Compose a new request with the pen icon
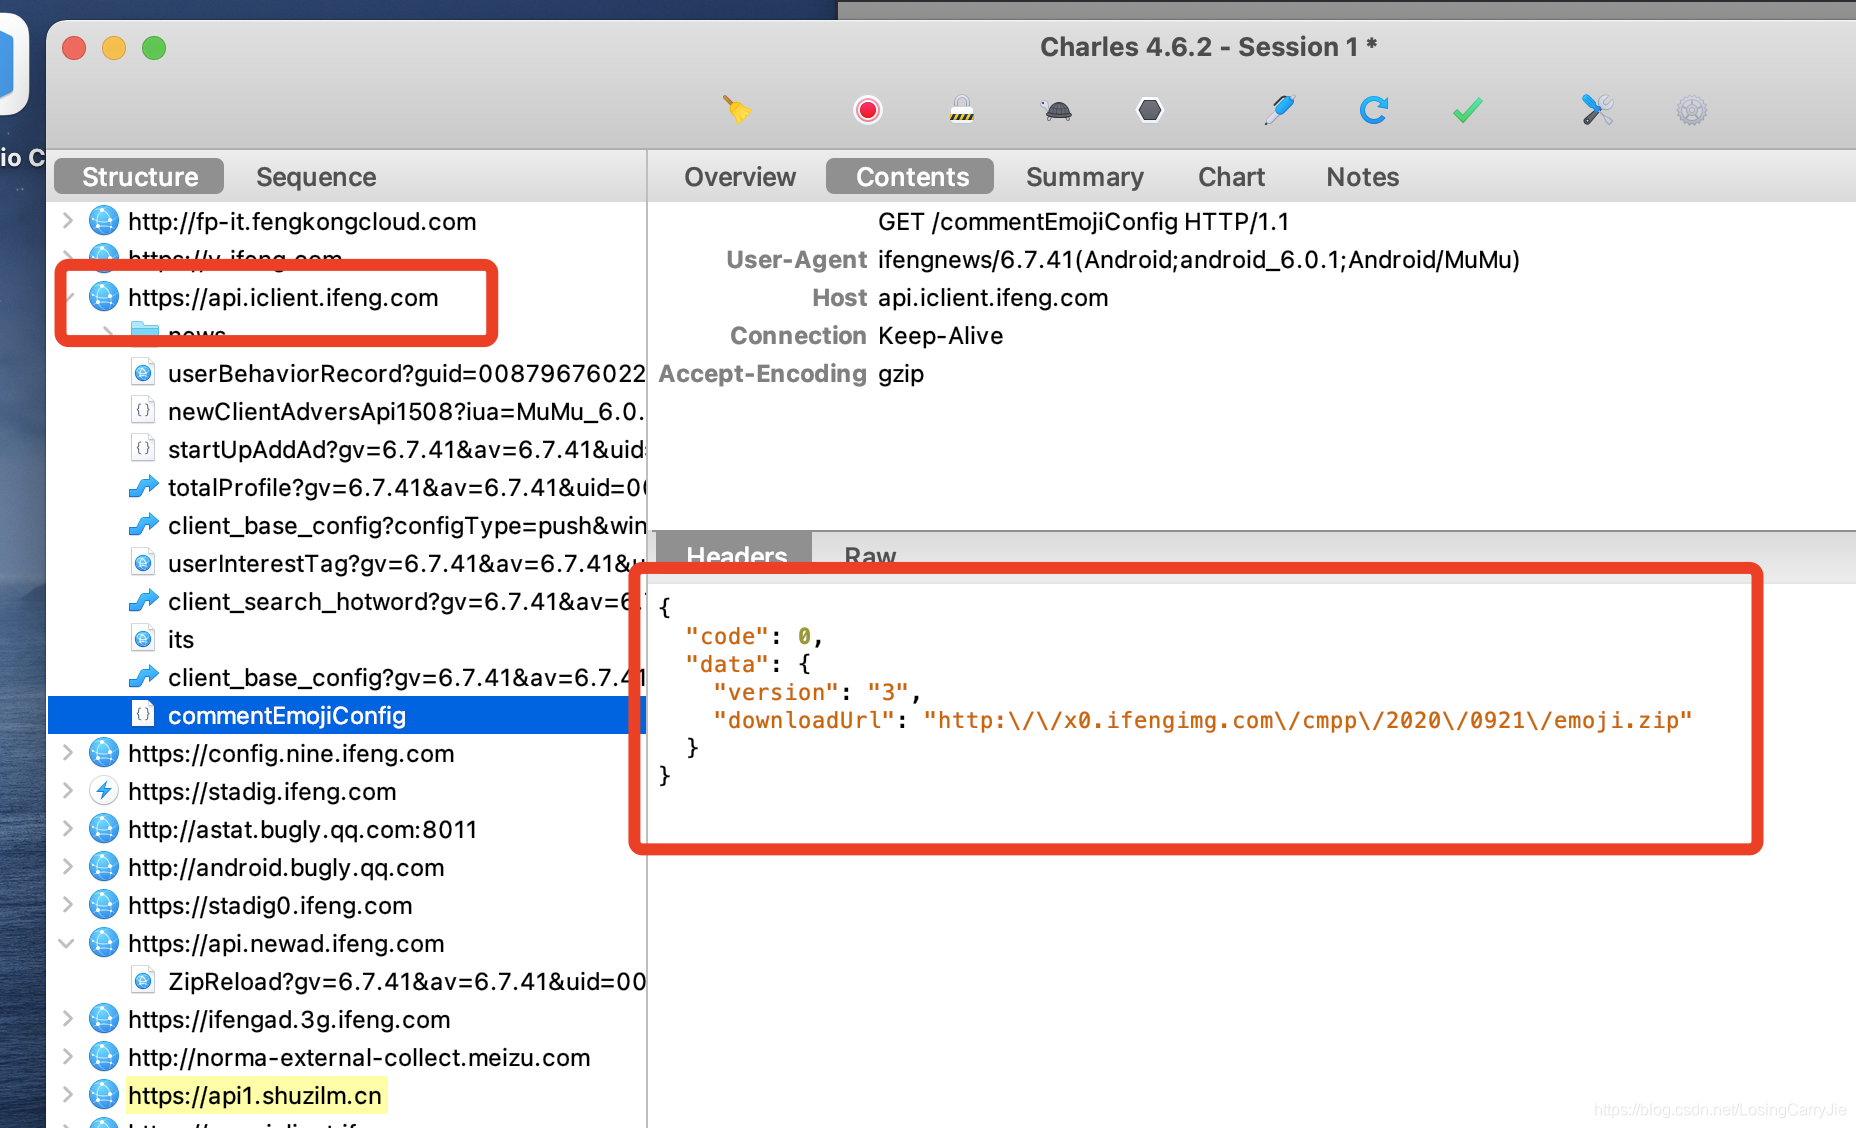The width and height of the screenshot is (1856, 1128). pos(1280,109)
